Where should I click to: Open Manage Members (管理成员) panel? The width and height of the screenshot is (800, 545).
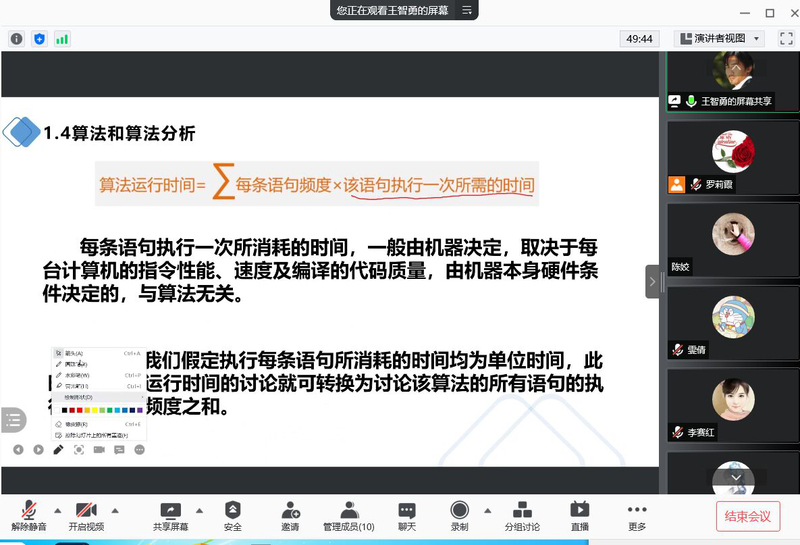(x=348, y=516)
